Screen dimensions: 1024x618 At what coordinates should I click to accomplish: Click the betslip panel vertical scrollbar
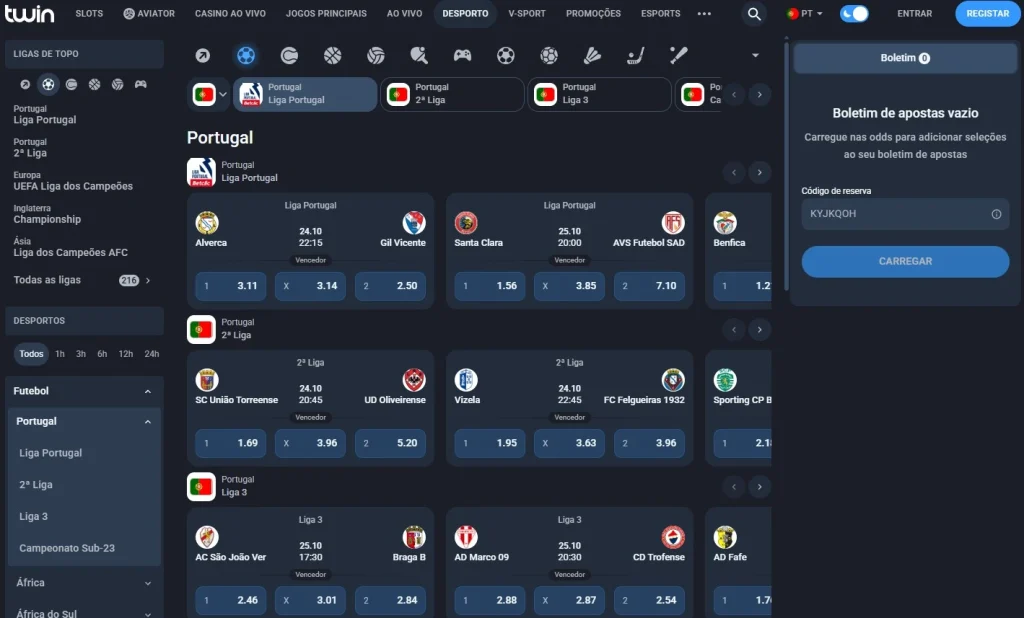coord(786,167)
